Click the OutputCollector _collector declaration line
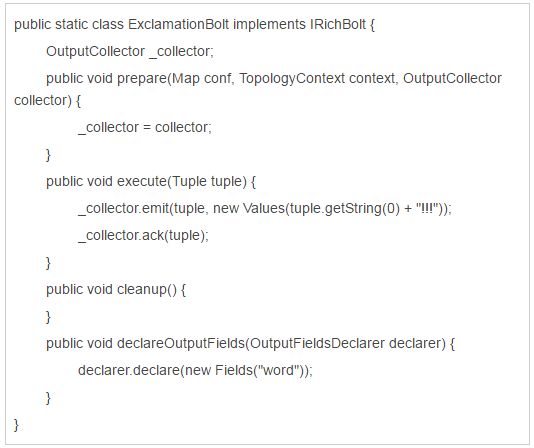The height and width of the screenshot is (448, 534). click(130, 52)
